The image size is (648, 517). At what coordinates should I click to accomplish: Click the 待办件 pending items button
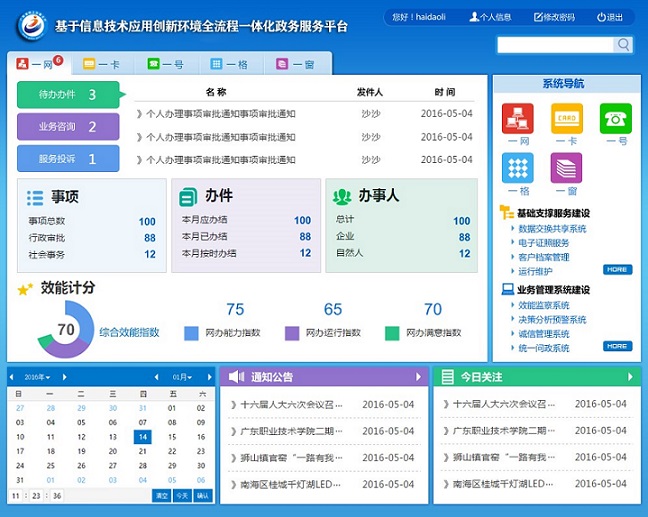click(x=68, y=95)
